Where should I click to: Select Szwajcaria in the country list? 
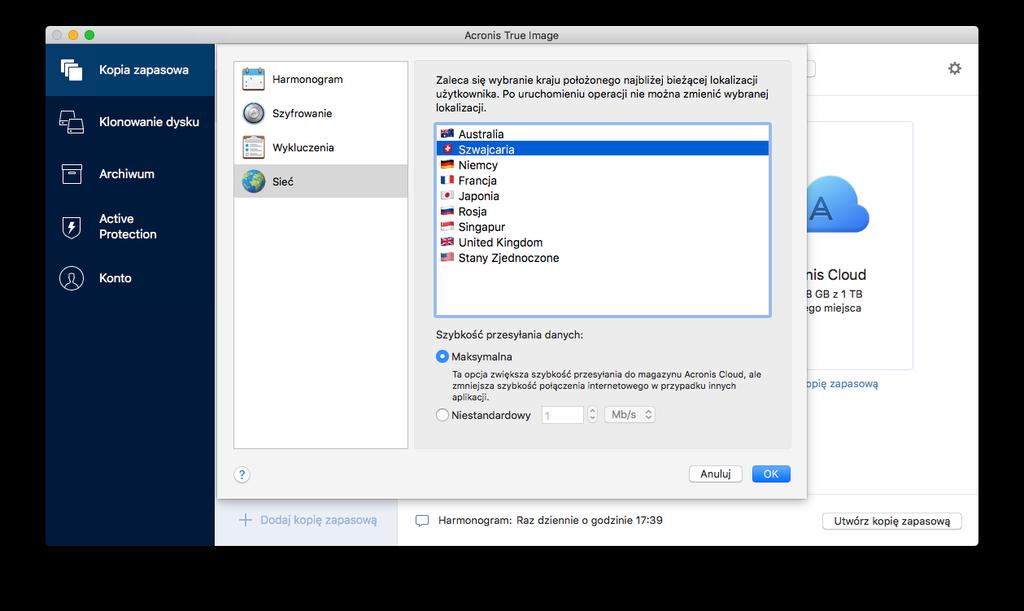click(x=602, y=149)
